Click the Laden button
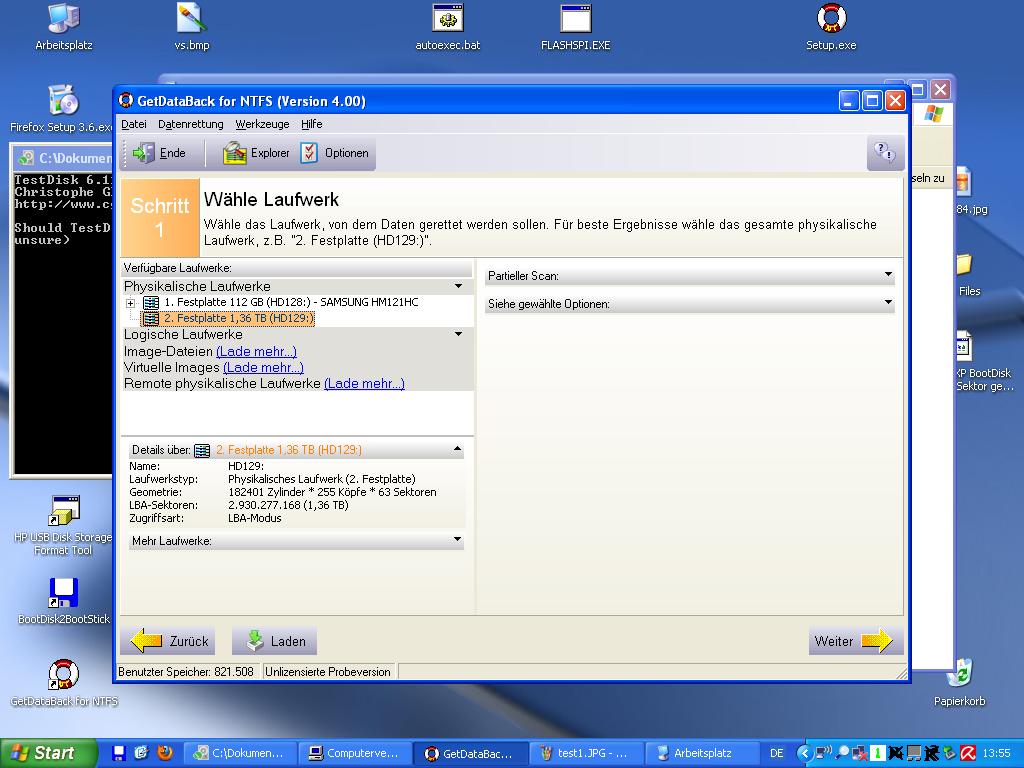Image resolution: width=1024 pixels, height=768 pixels. pos(275,641)
